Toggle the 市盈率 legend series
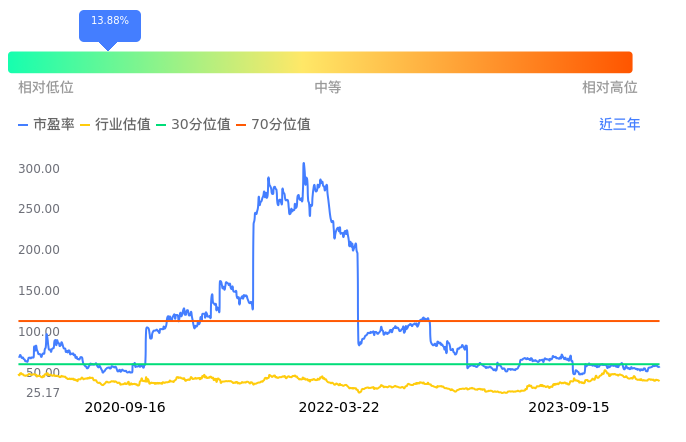686x442 pixels. (x=46, y=125)
